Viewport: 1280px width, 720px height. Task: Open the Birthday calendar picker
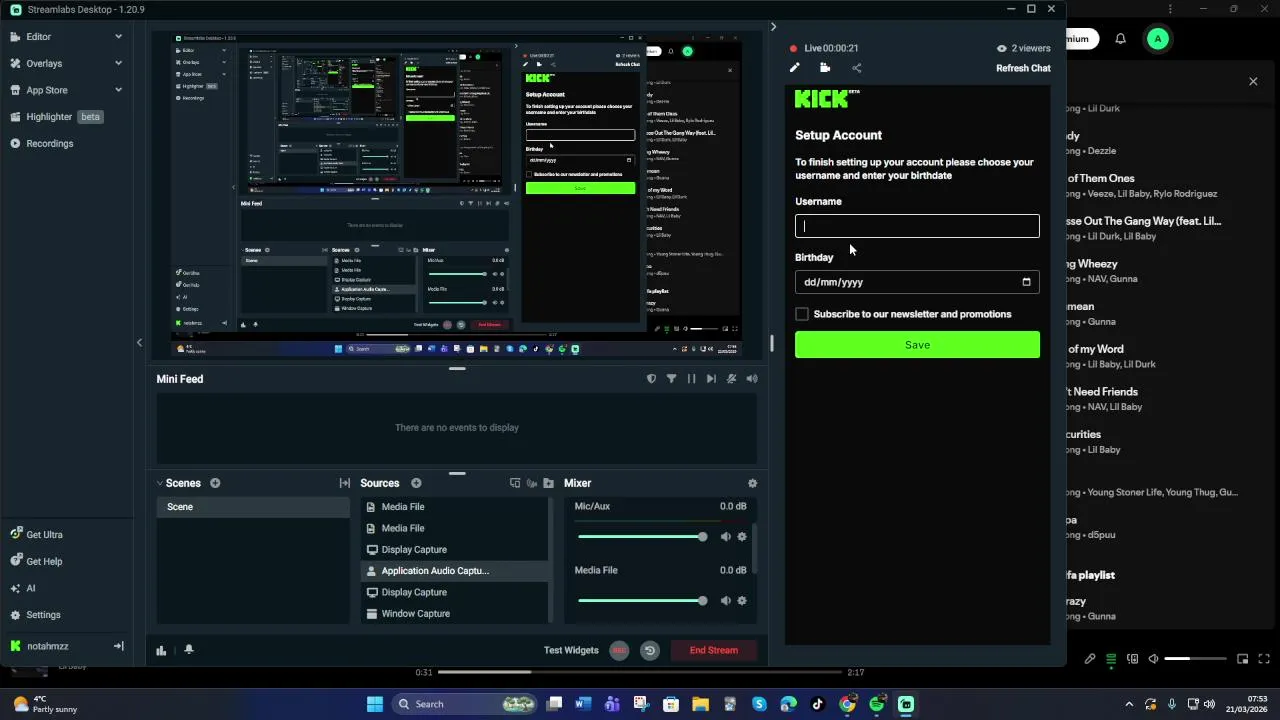pos(1026,282)
